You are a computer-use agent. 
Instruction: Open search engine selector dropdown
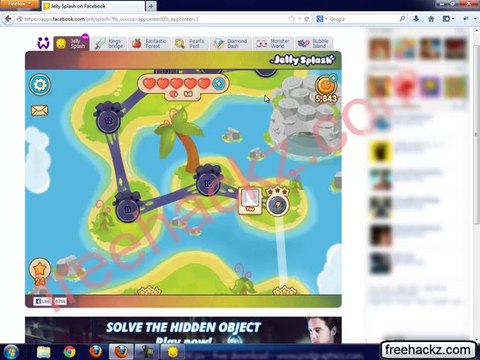coord(322,19)
